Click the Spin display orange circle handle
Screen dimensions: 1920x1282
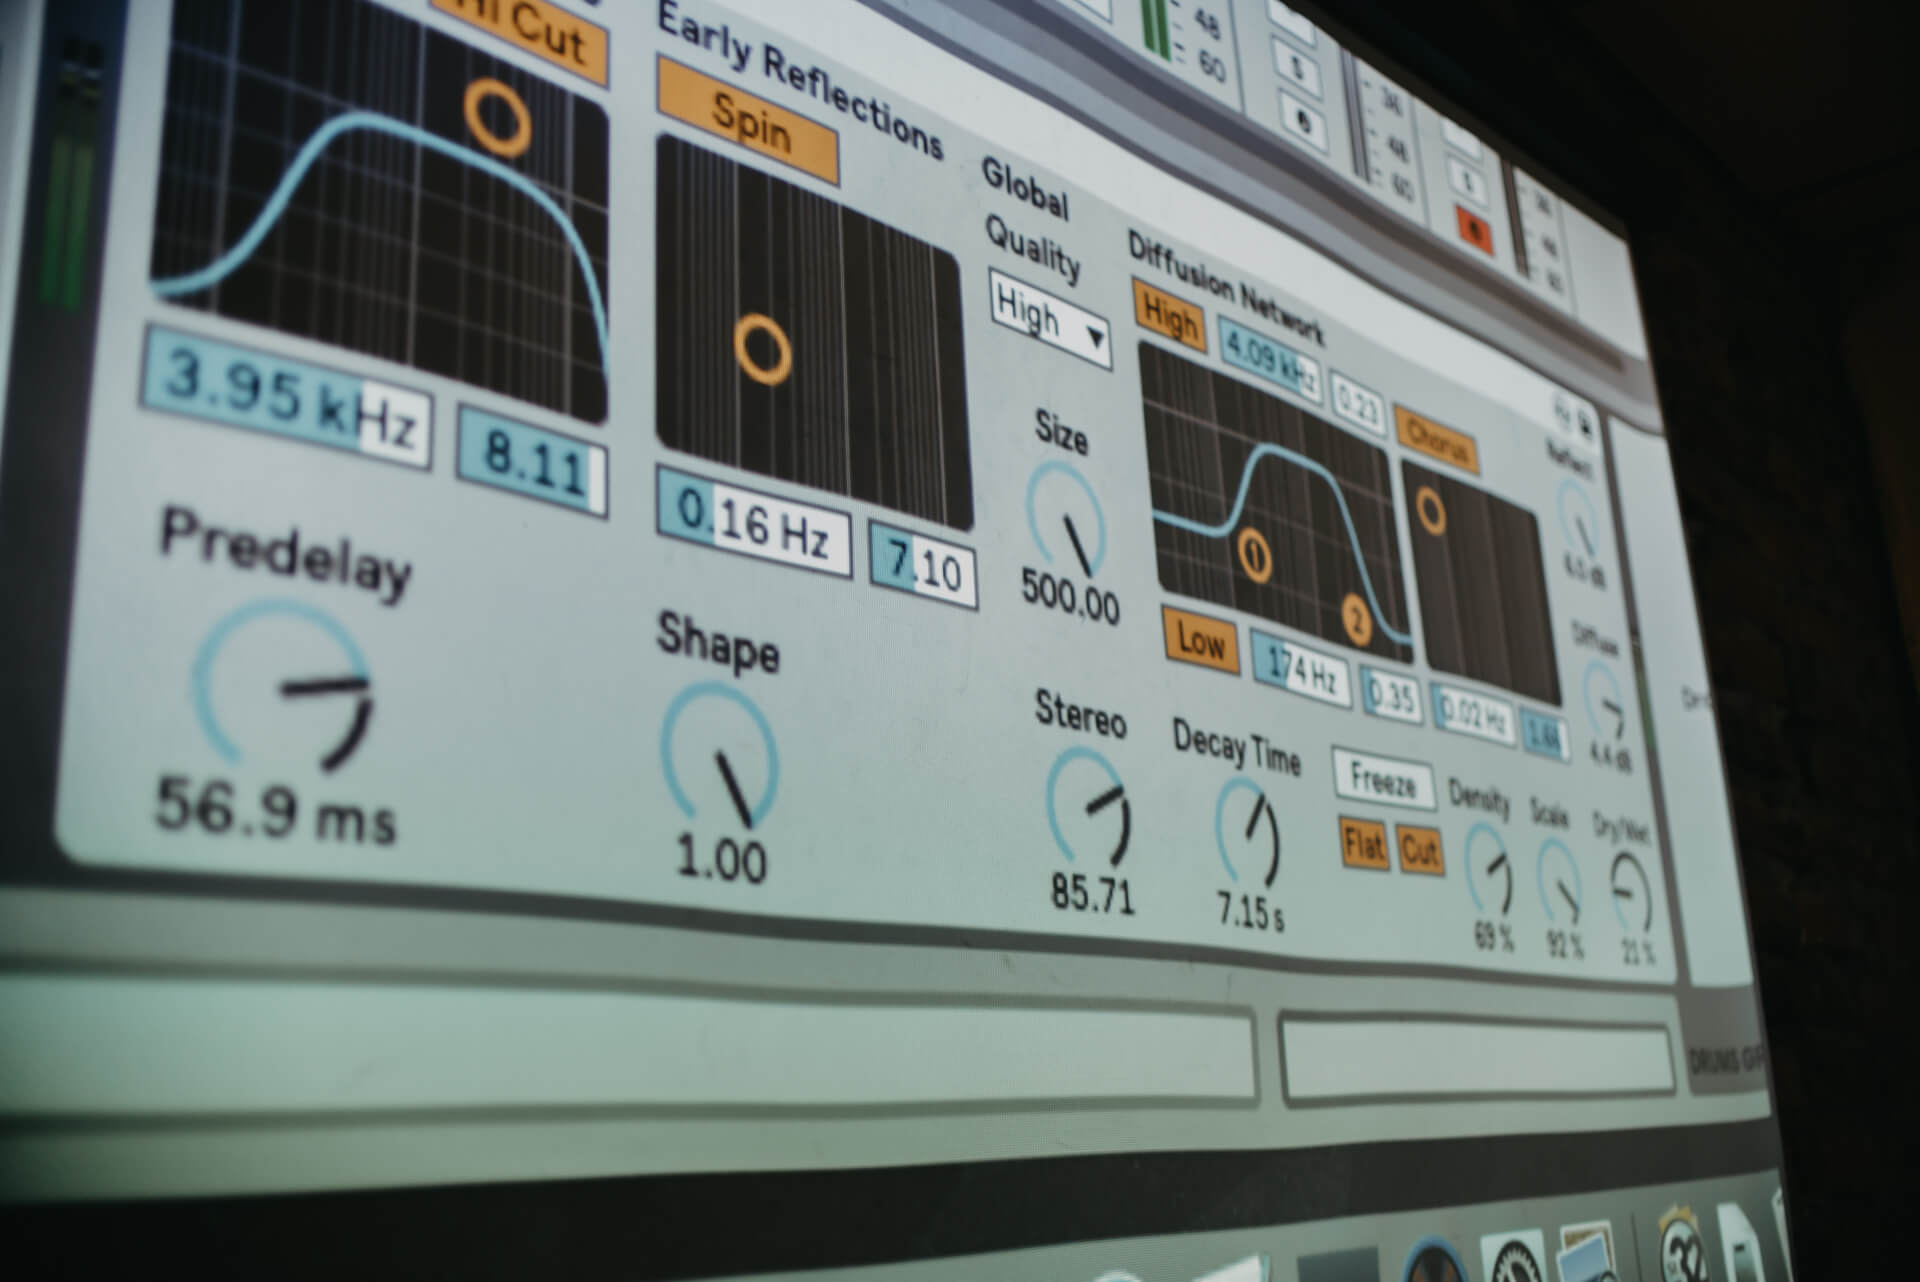click(x=763, y=350)
